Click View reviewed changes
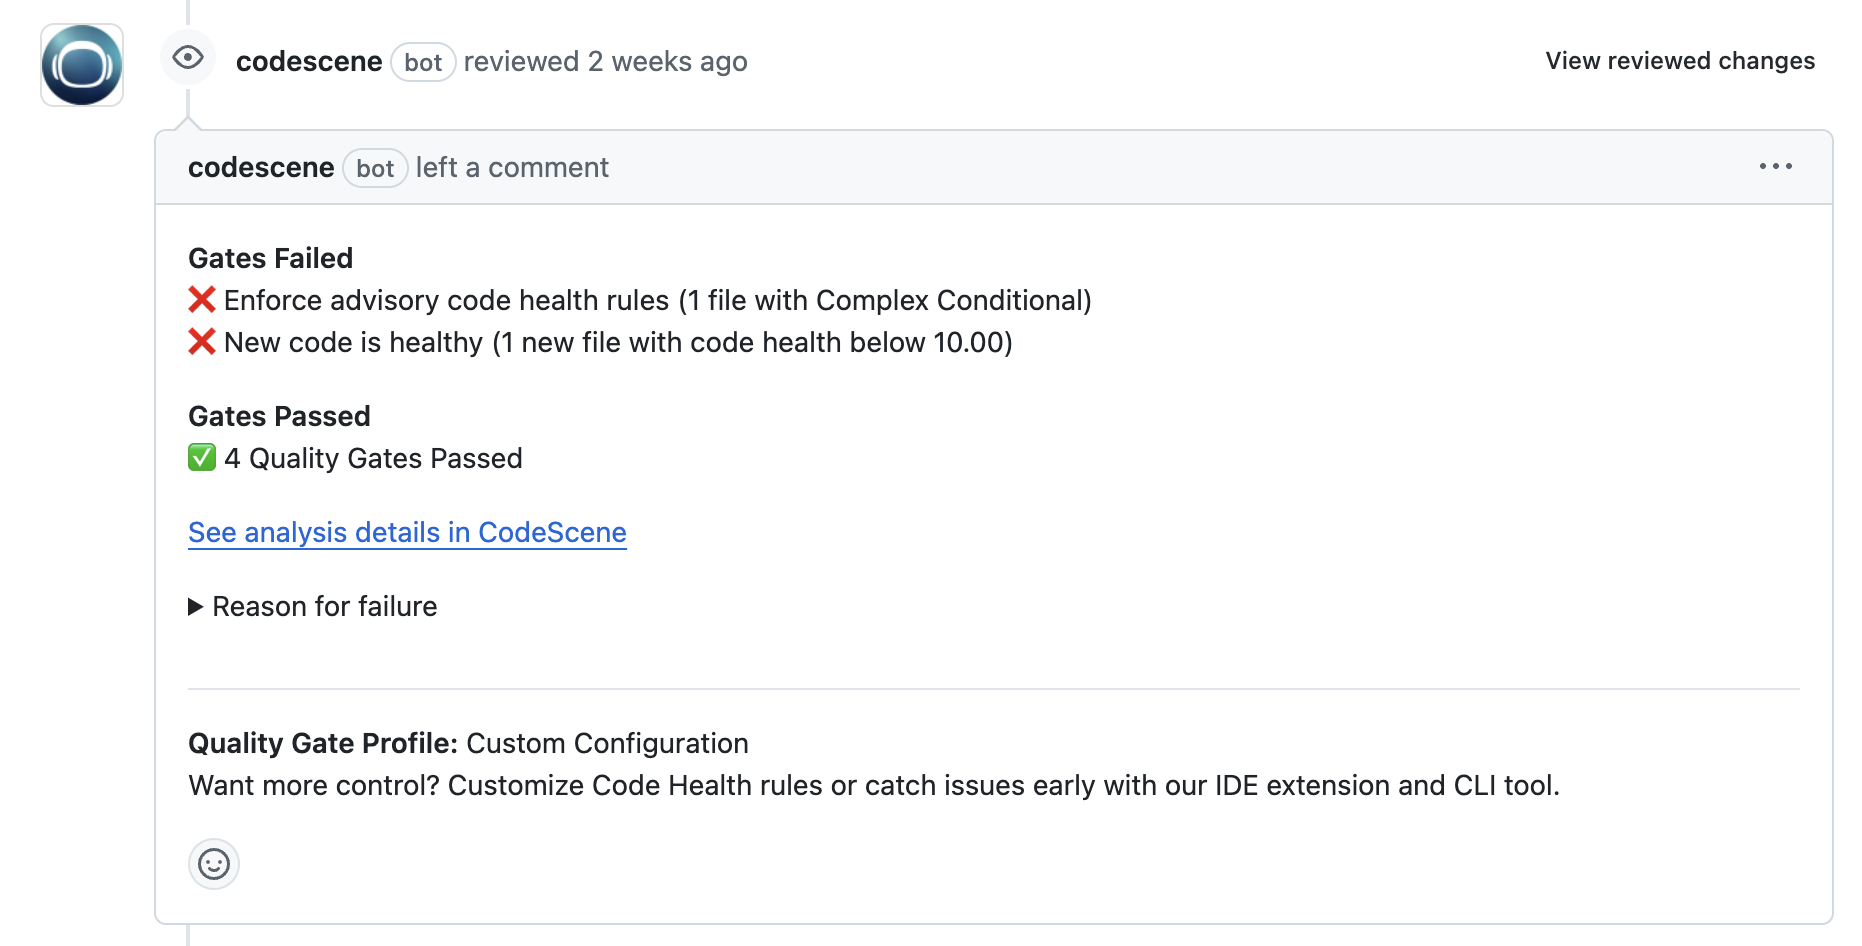 click(x=1680, y=60)
